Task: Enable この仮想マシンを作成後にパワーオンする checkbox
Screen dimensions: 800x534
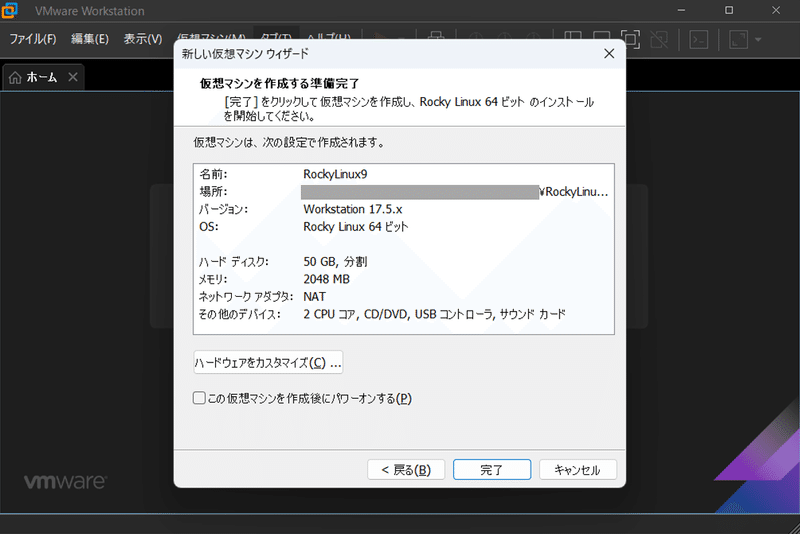Action: tap(199, 398)
